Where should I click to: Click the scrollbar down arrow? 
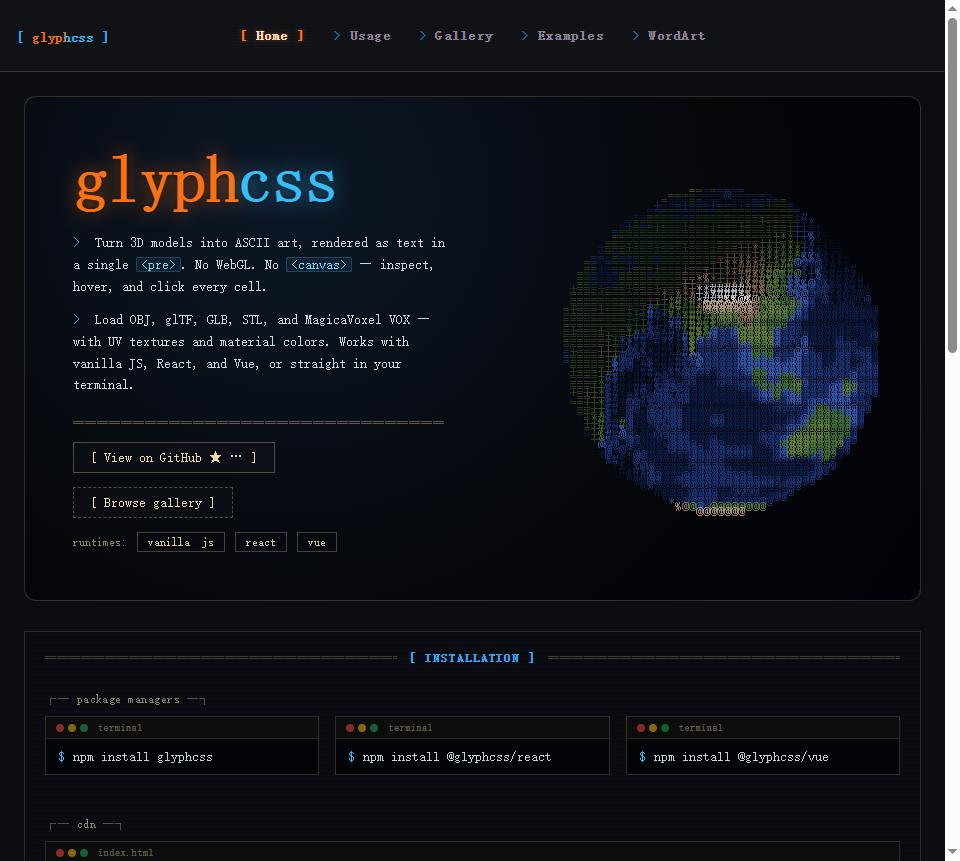(x=952, y=852)
